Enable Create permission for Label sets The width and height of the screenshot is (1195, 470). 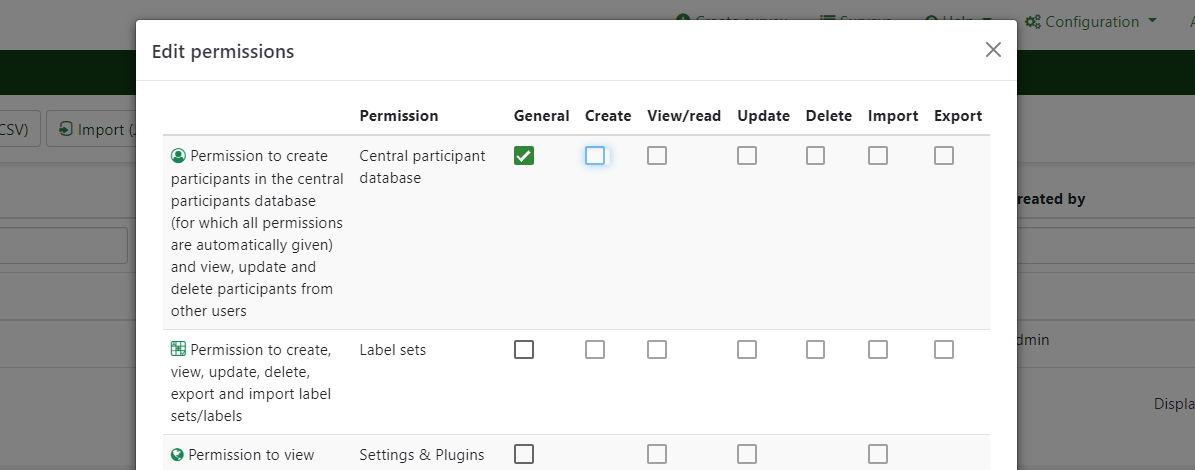pyautogui.click(x=595, y=350)
